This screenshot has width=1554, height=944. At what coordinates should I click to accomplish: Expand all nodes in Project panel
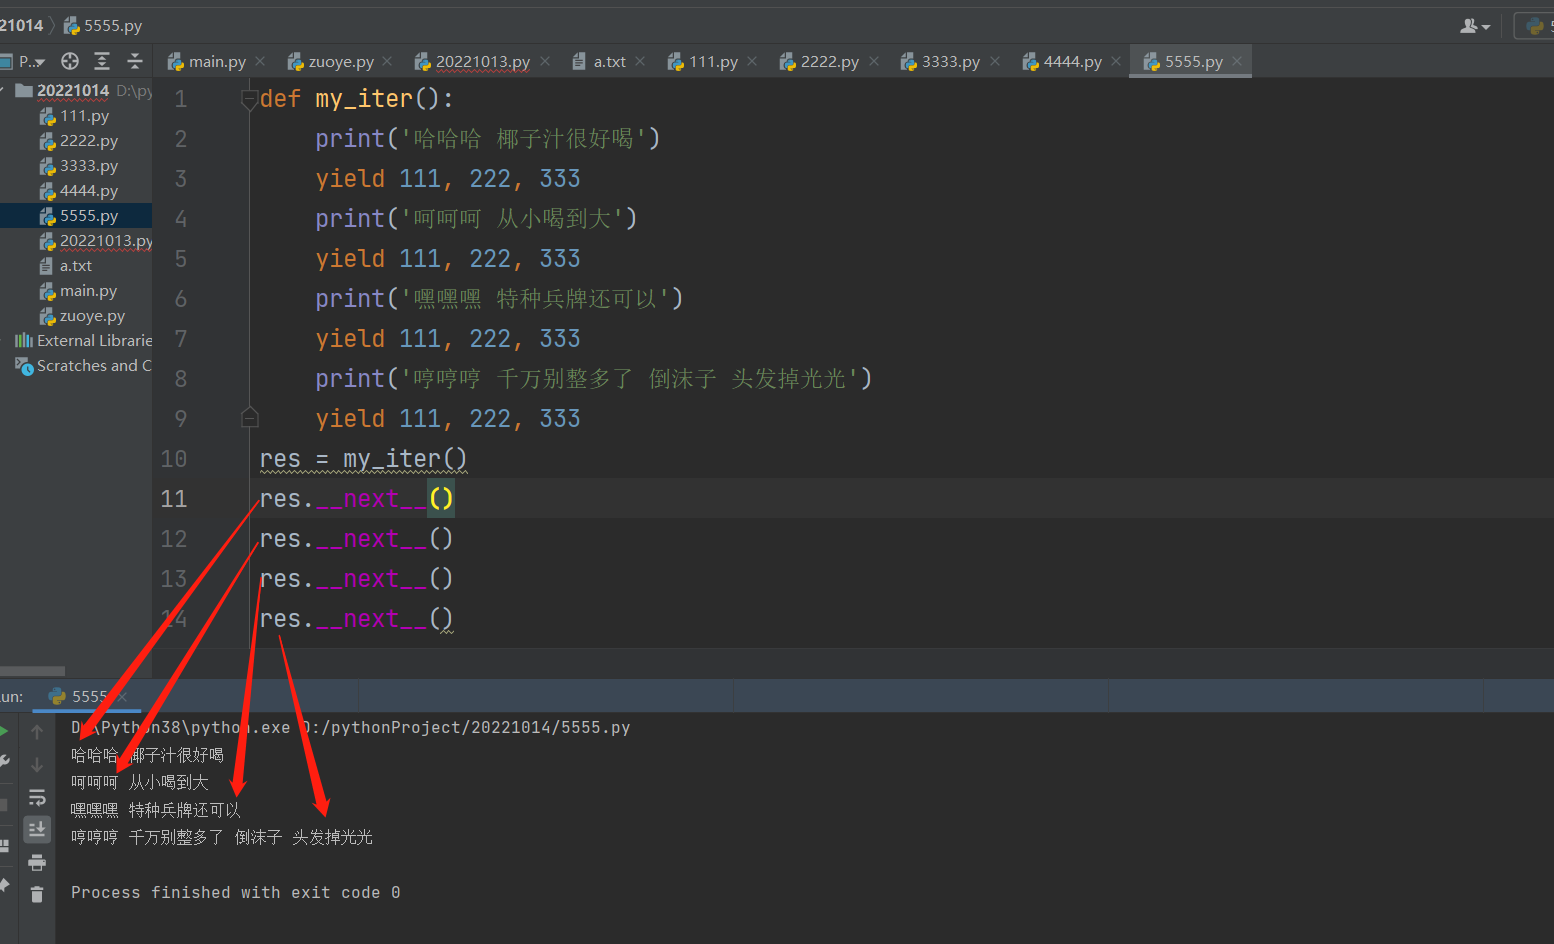click(102, 61)
